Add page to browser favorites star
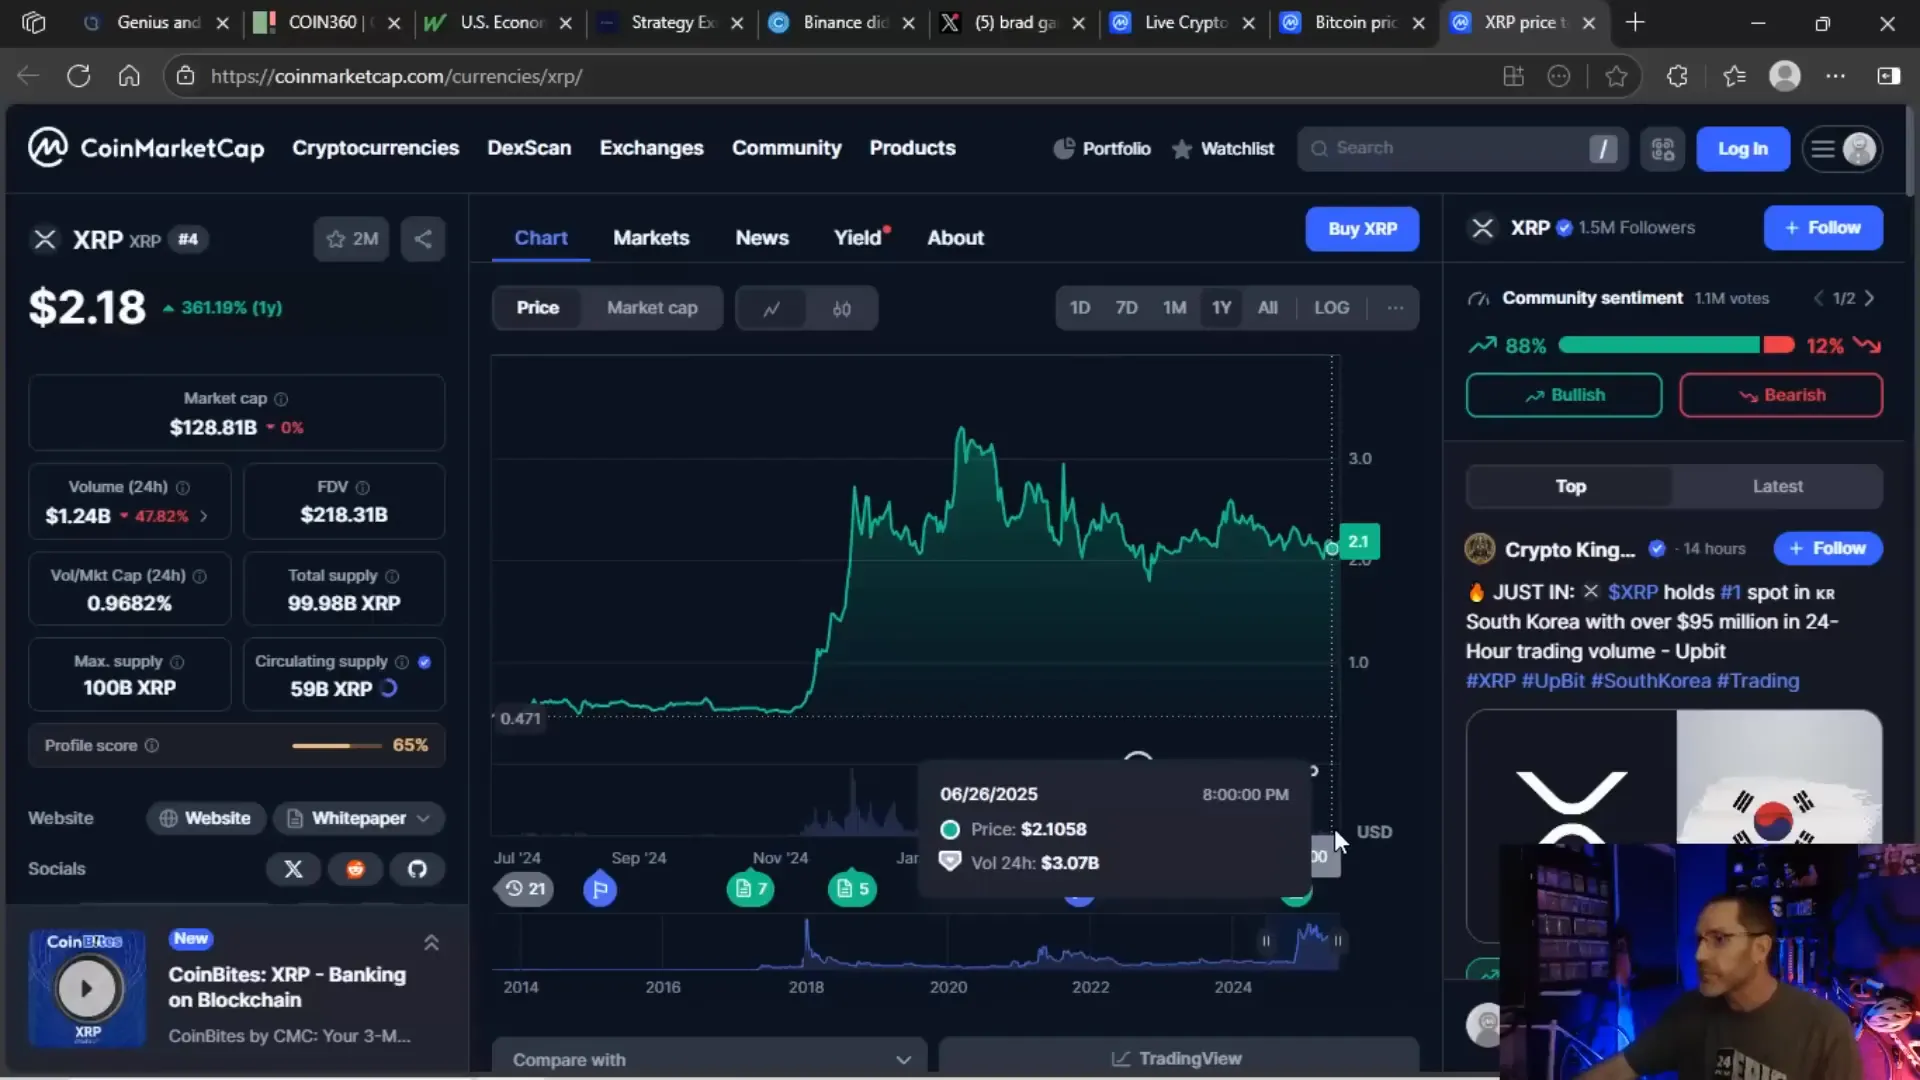Image resolution: width=1920 pixels, height=1080 pixels. point(1616,76)
